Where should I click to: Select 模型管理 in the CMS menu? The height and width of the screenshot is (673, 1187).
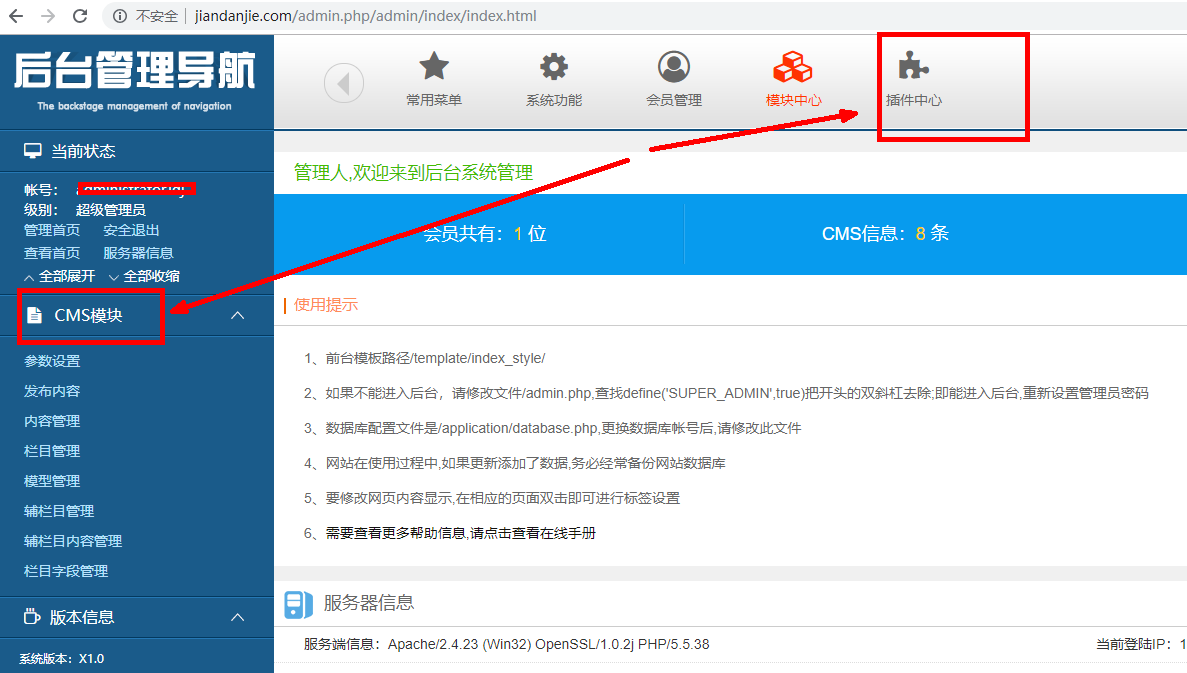click(52, 481)
